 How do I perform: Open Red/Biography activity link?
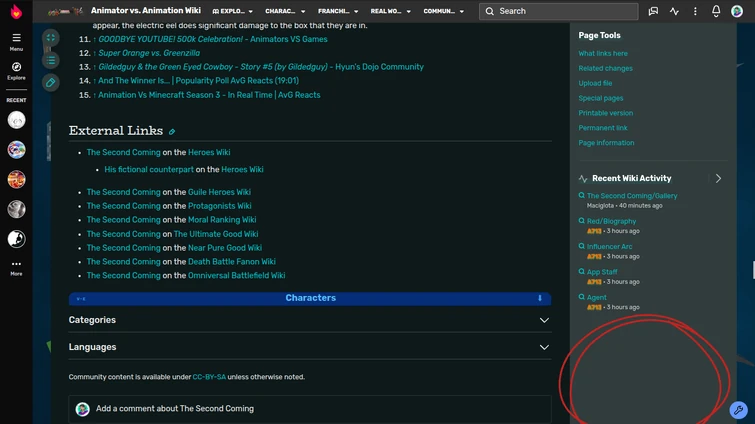[x=611, y=221]
